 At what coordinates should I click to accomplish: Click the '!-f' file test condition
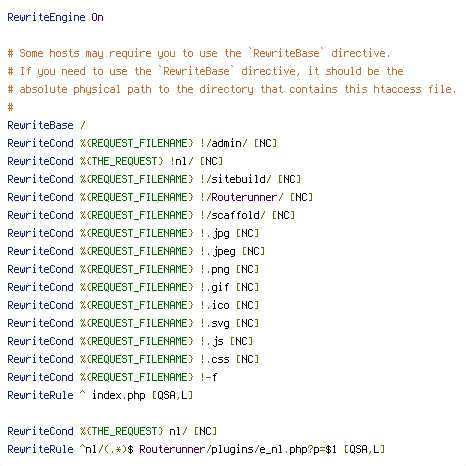point(209,377)
